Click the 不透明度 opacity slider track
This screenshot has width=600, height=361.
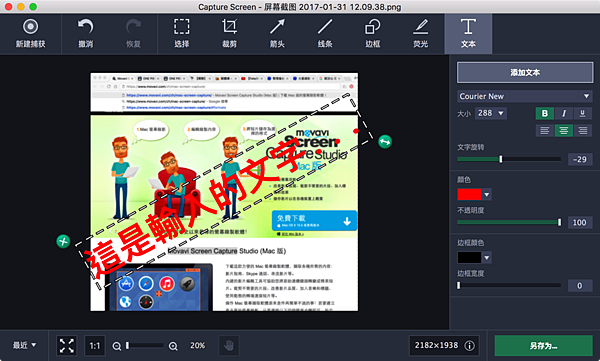tap(509, 222)
